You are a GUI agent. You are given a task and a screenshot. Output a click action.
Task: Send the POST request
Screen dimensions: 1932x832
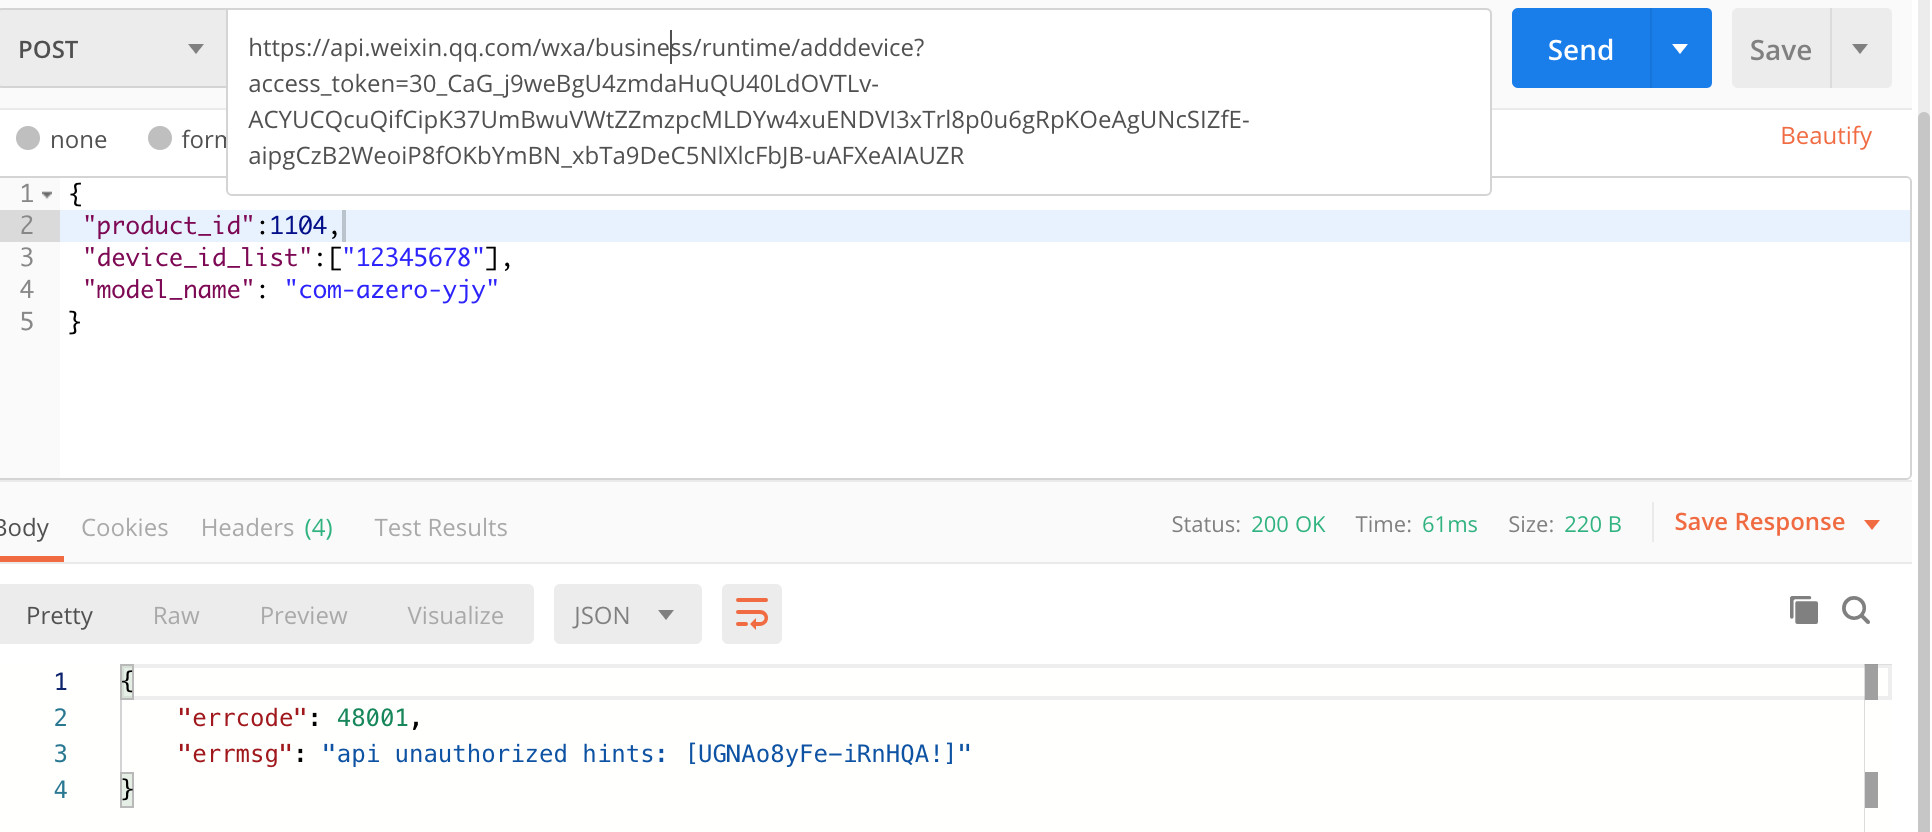[x=1580, y=49]
